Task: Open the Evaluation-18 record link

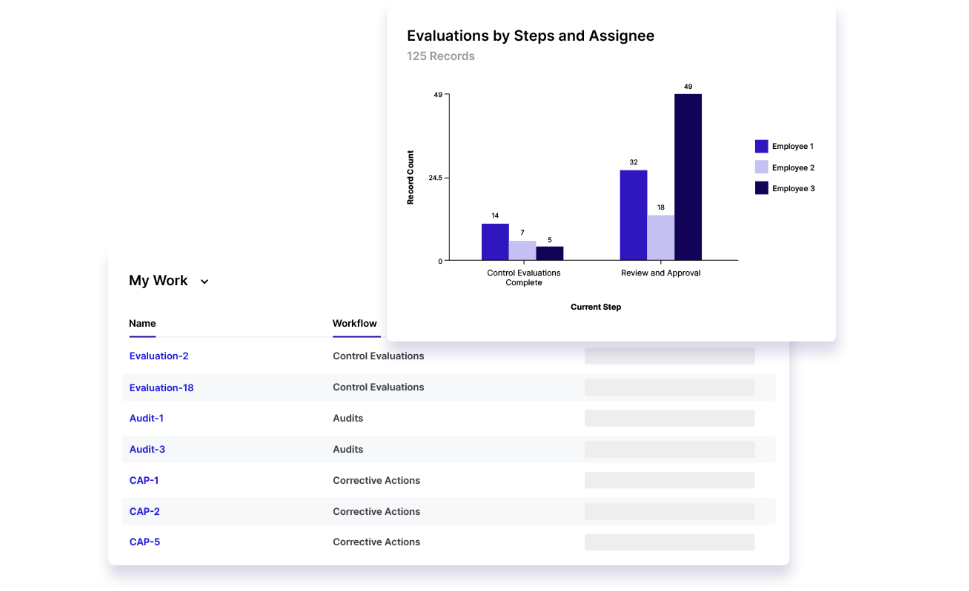Action: pyautogui.click(x=161, y=387)
